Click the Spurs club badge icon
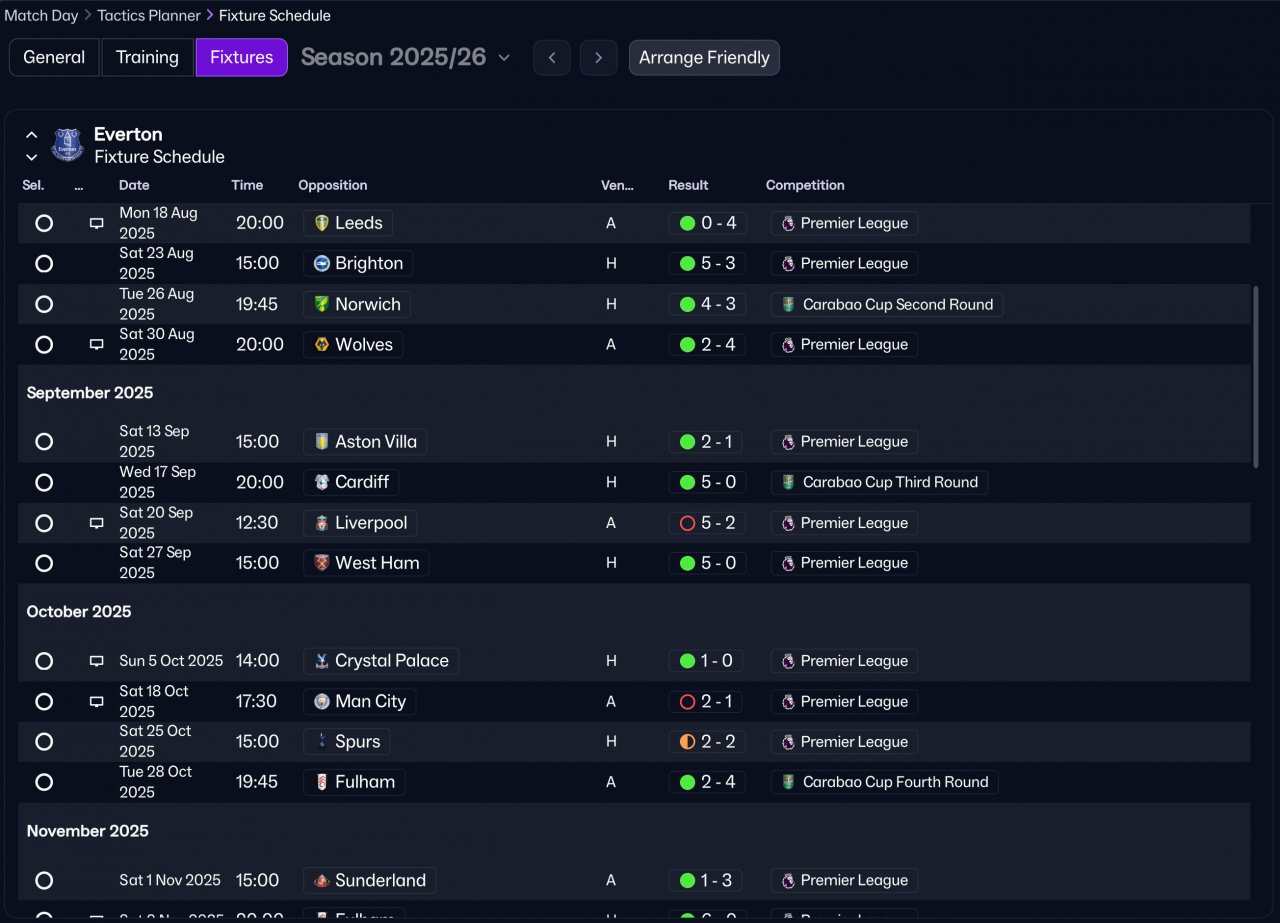The height and width of the screenshot is (923, 1280). 321,742
